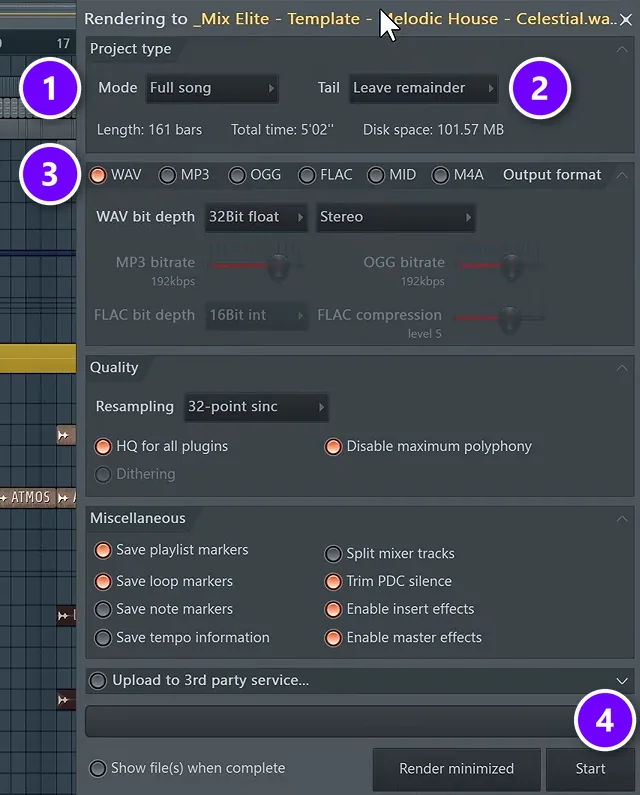Collapse the Output format section
This screenshot has width=640, height=795.
click(x=622, y=175)
